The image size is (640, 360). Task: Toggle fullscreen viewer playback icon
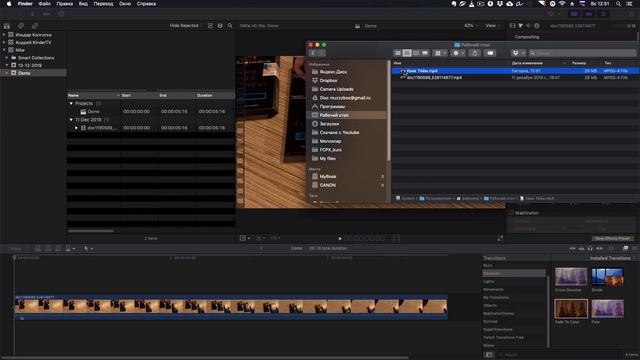(x=500, y=238)
